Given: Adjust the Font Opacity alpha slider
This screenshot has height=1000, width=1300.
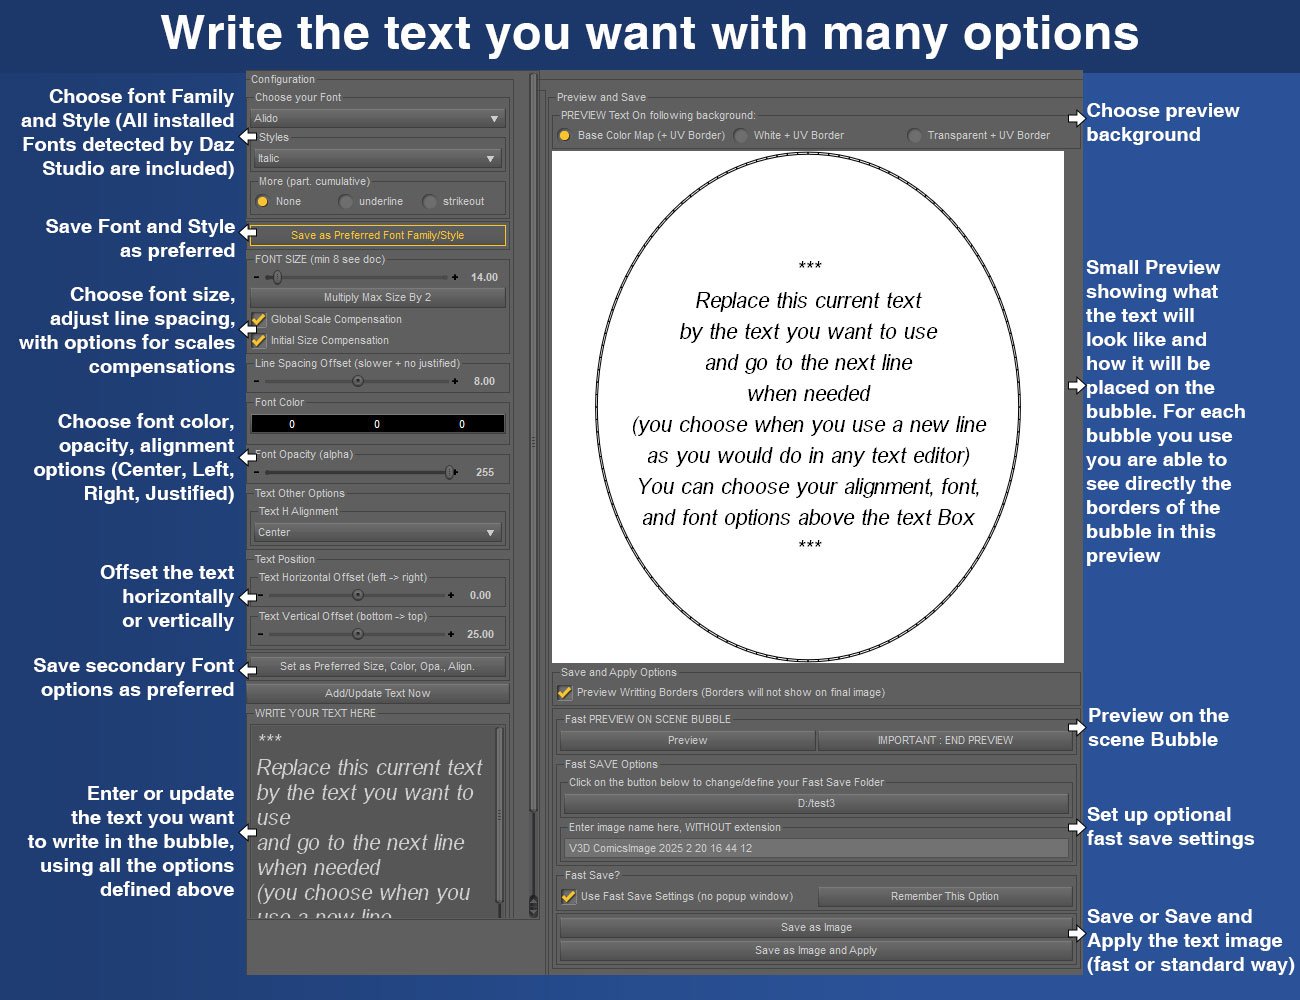Looking at the screenshot, I should pos(447,471).
